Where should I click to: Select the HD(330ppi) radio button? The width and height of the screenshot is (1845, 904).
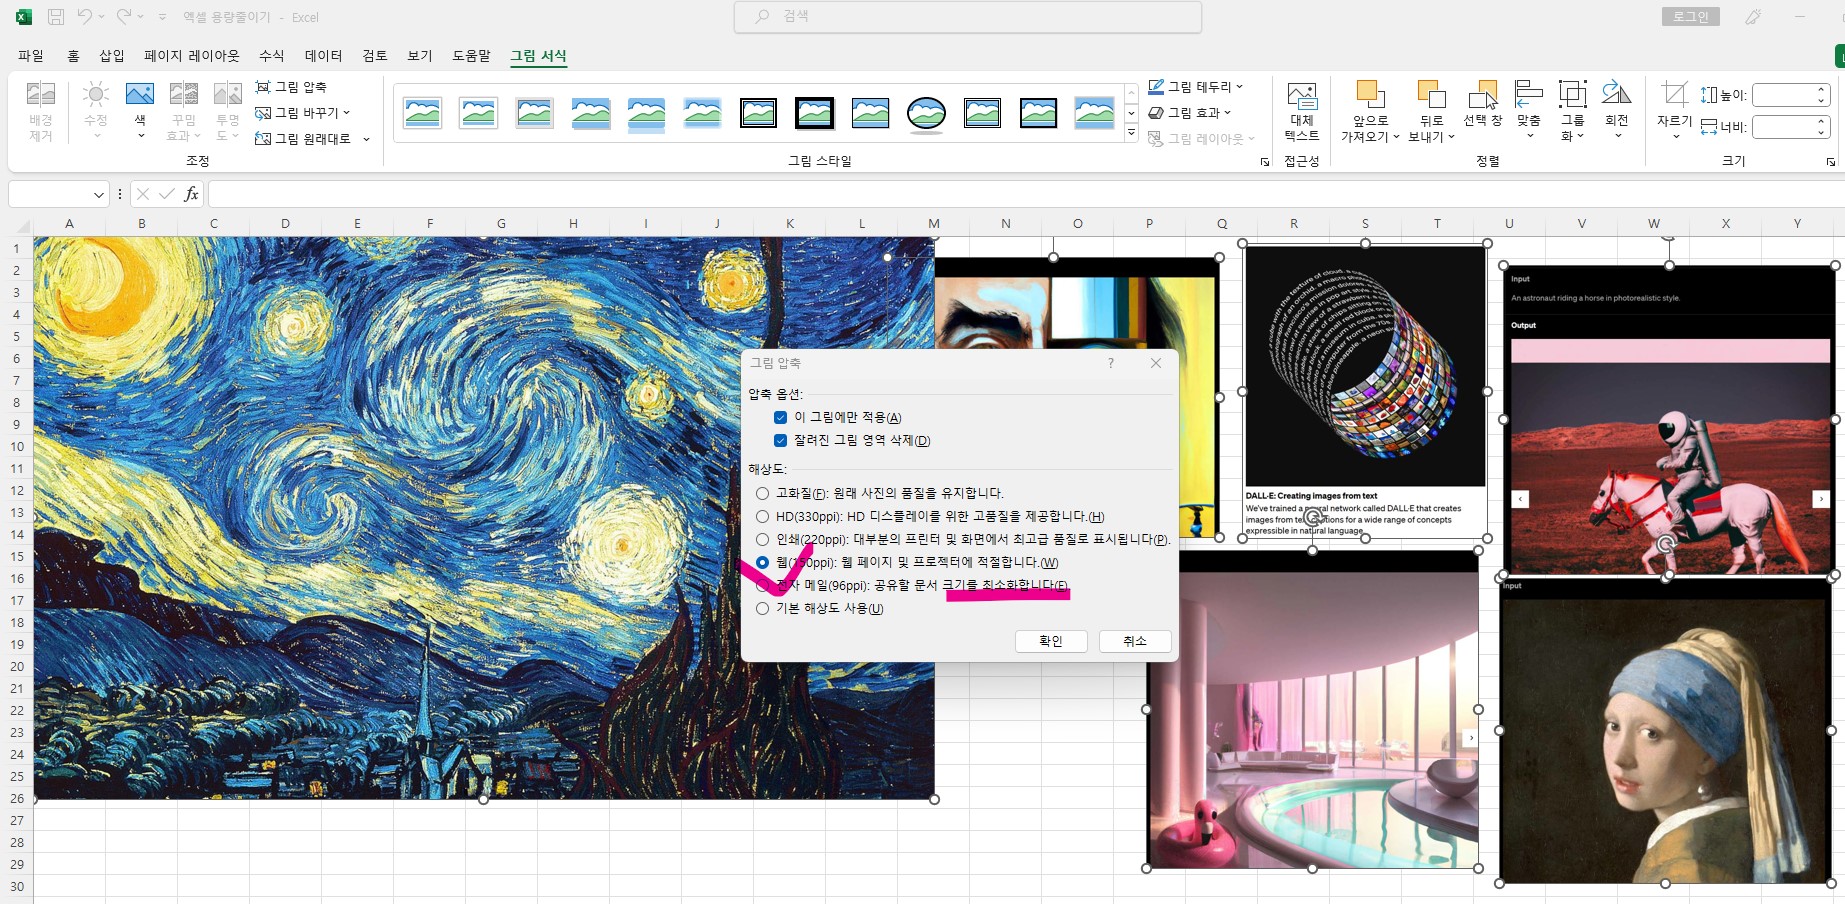tap(763, 516)
